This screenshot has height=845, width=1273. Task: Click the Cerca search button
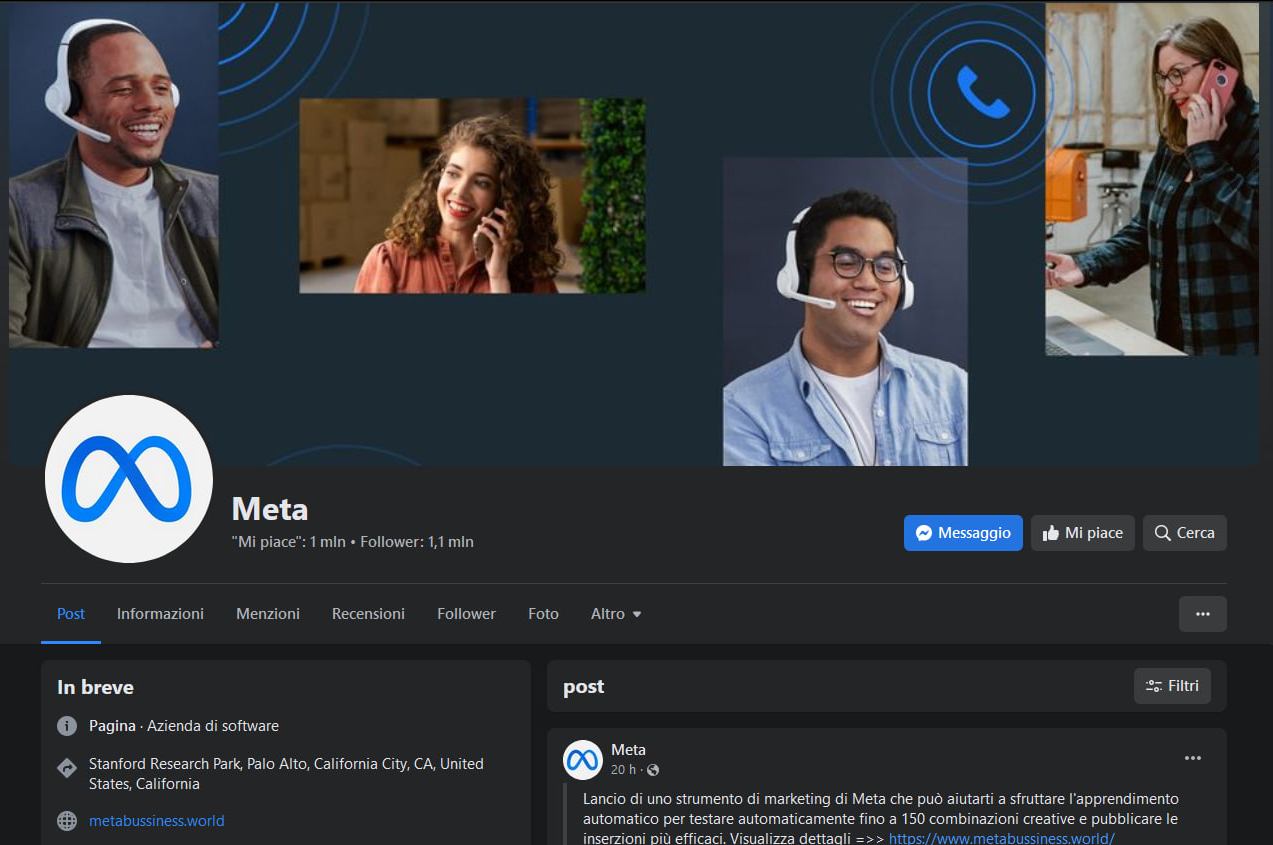coord(1185,533)
